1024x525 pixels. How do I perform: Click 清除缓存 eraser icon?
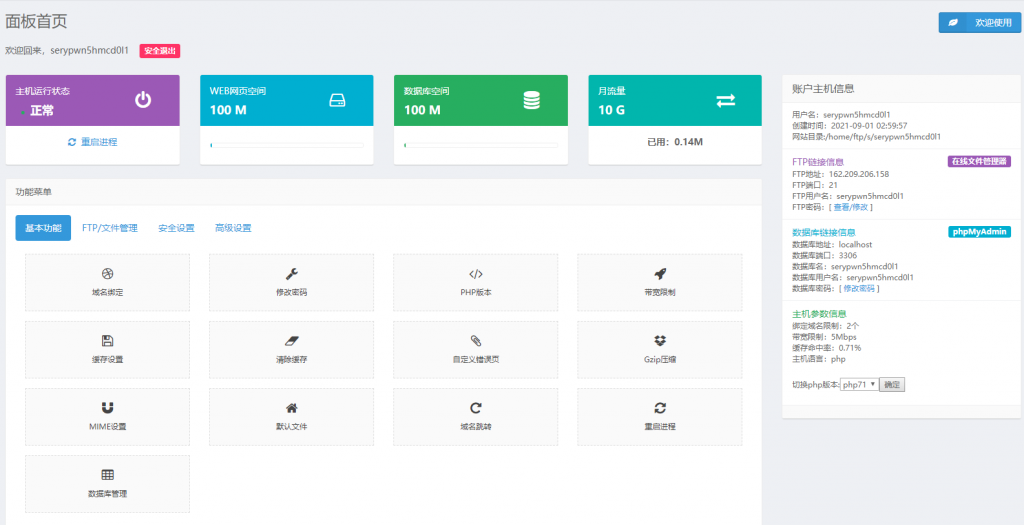tap(291, 340)
